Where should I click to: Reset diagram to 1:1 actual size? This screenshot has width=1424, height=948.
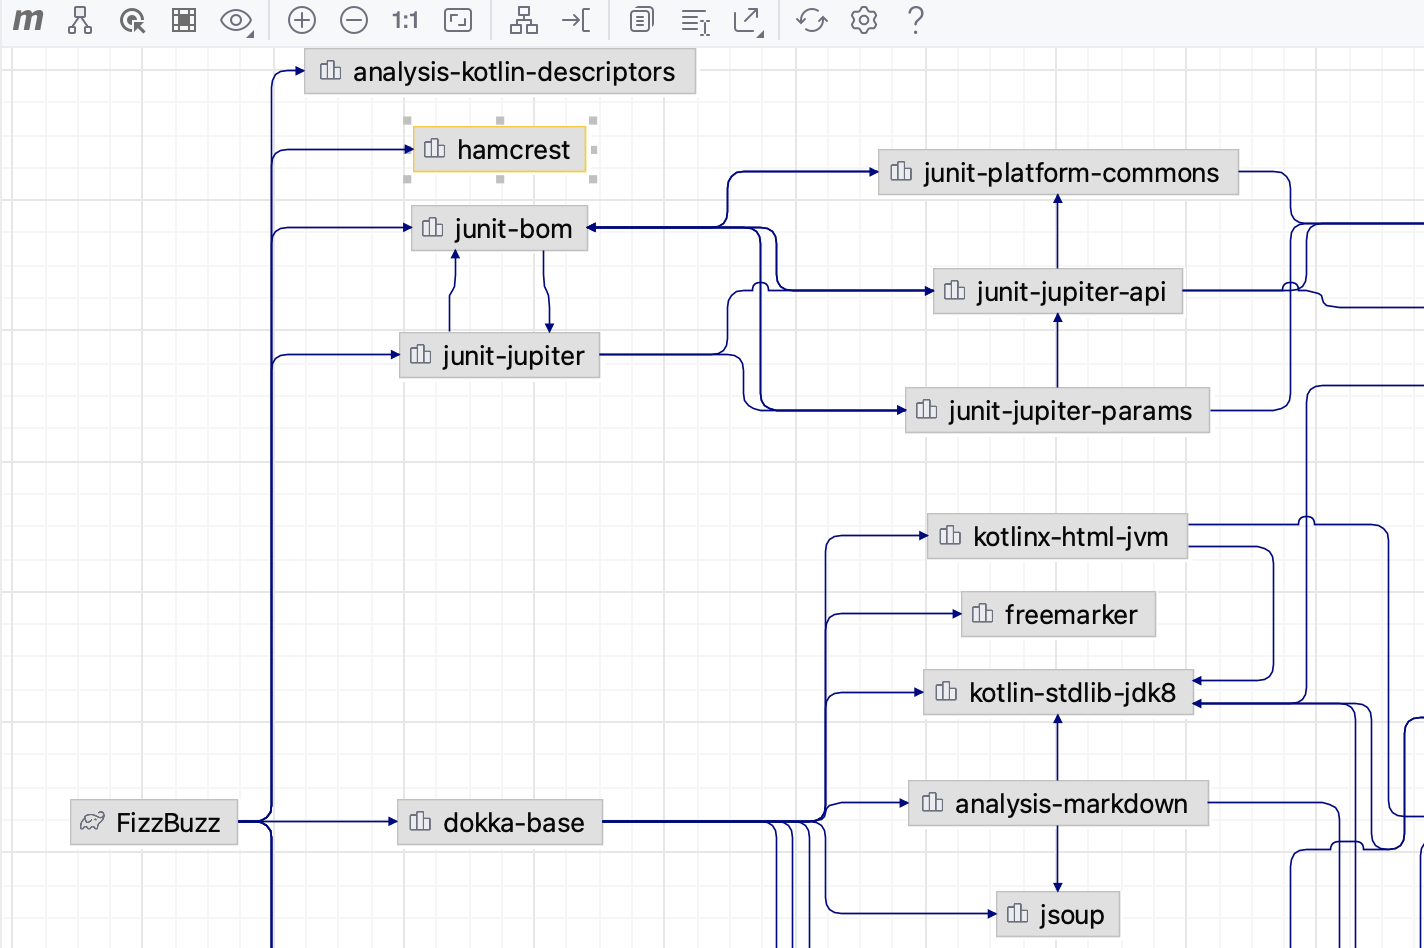coord(405,20)
